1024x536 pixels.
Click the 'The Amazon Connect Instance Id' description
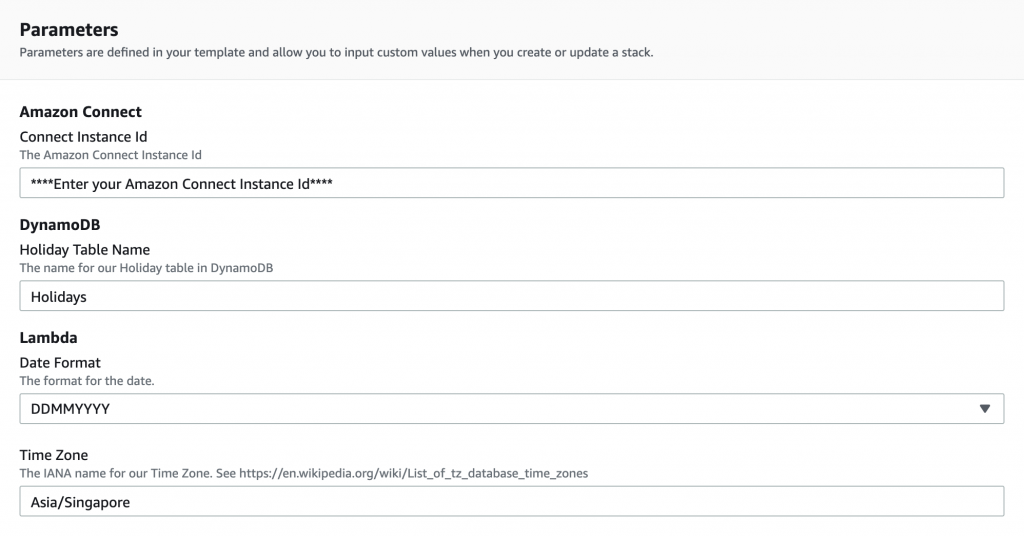(110, 155)
